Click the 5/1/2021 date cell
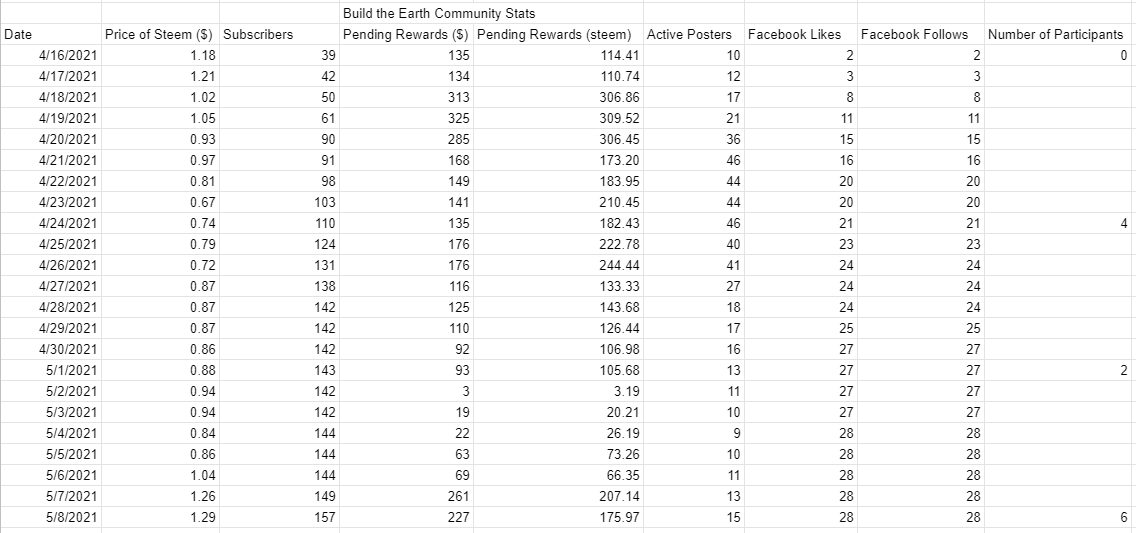This screenshot has height=533, width=1136. coord(51,370)
